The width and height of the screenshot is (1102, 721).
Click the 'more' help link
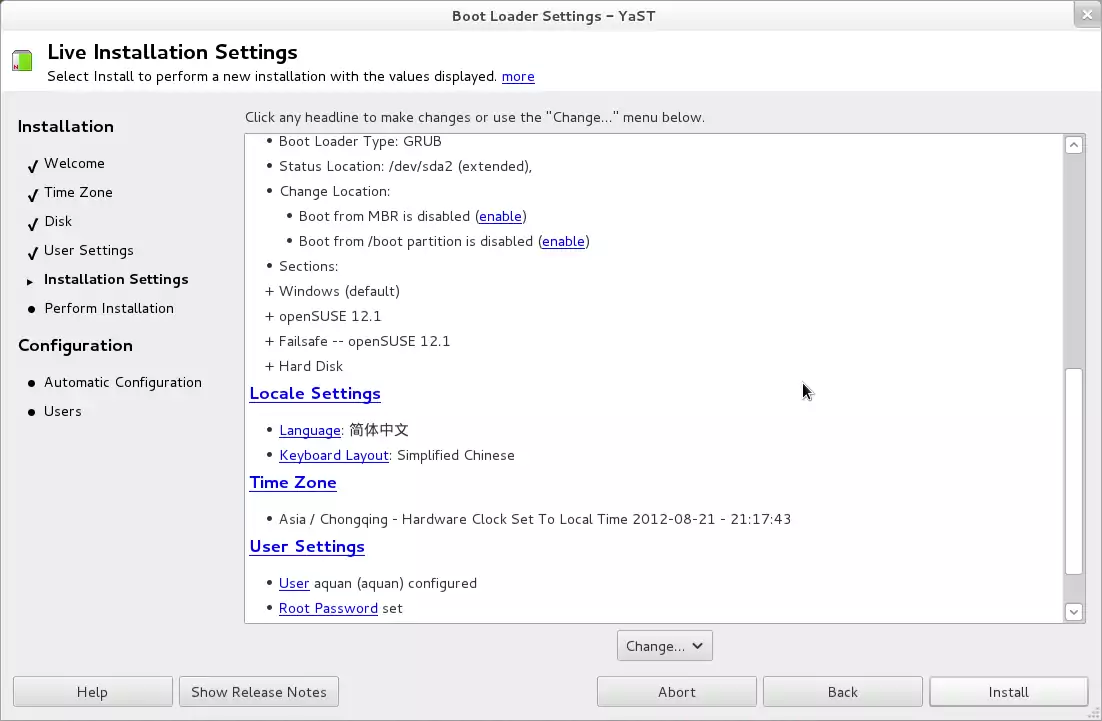point(518,76)
